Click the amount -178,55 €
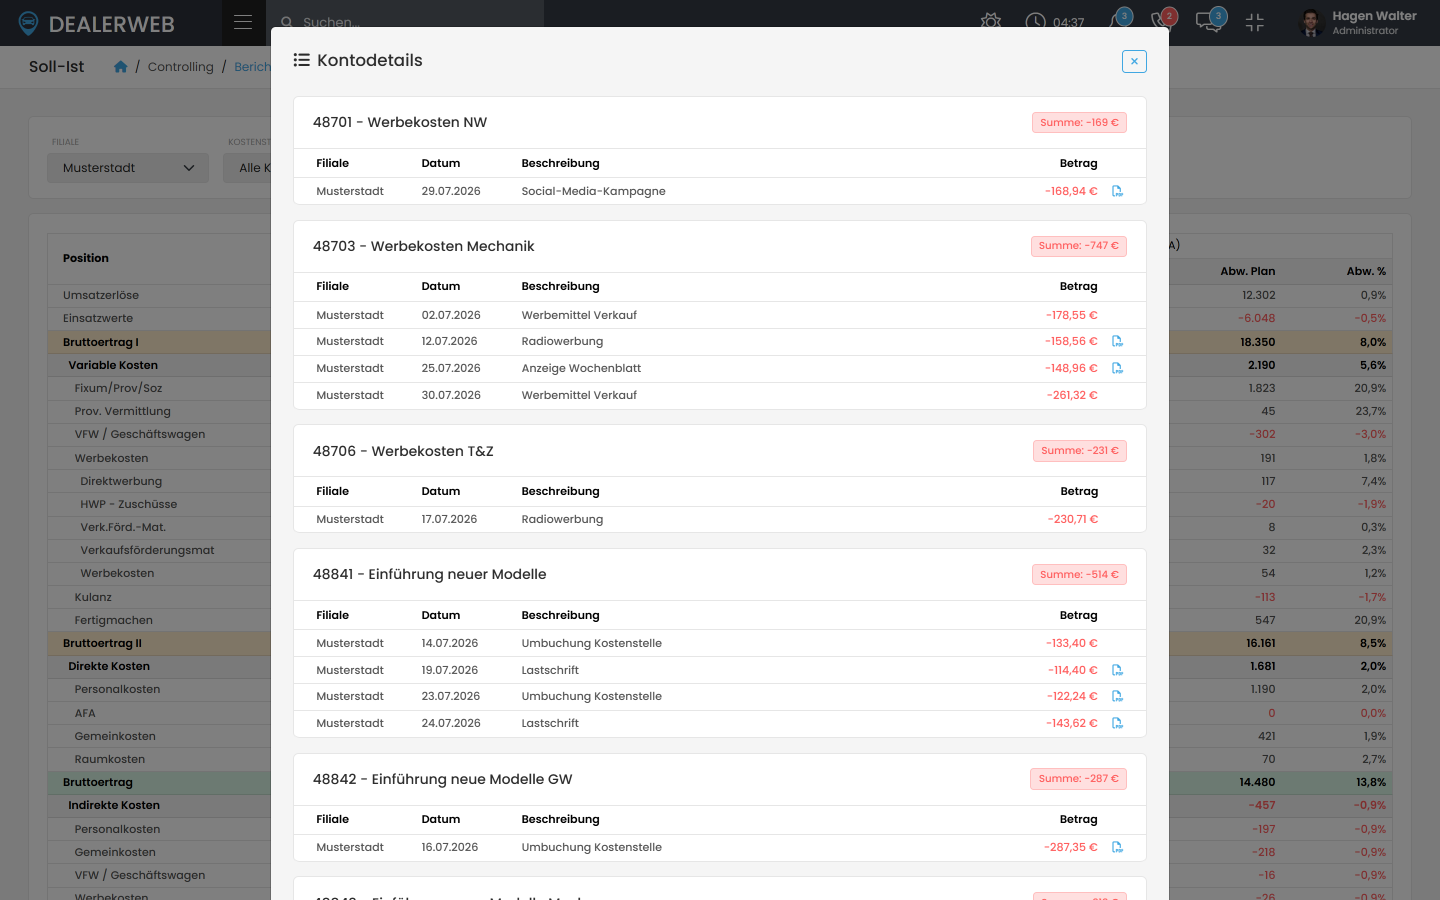 pyautogui.click(x=1072, y=315)
